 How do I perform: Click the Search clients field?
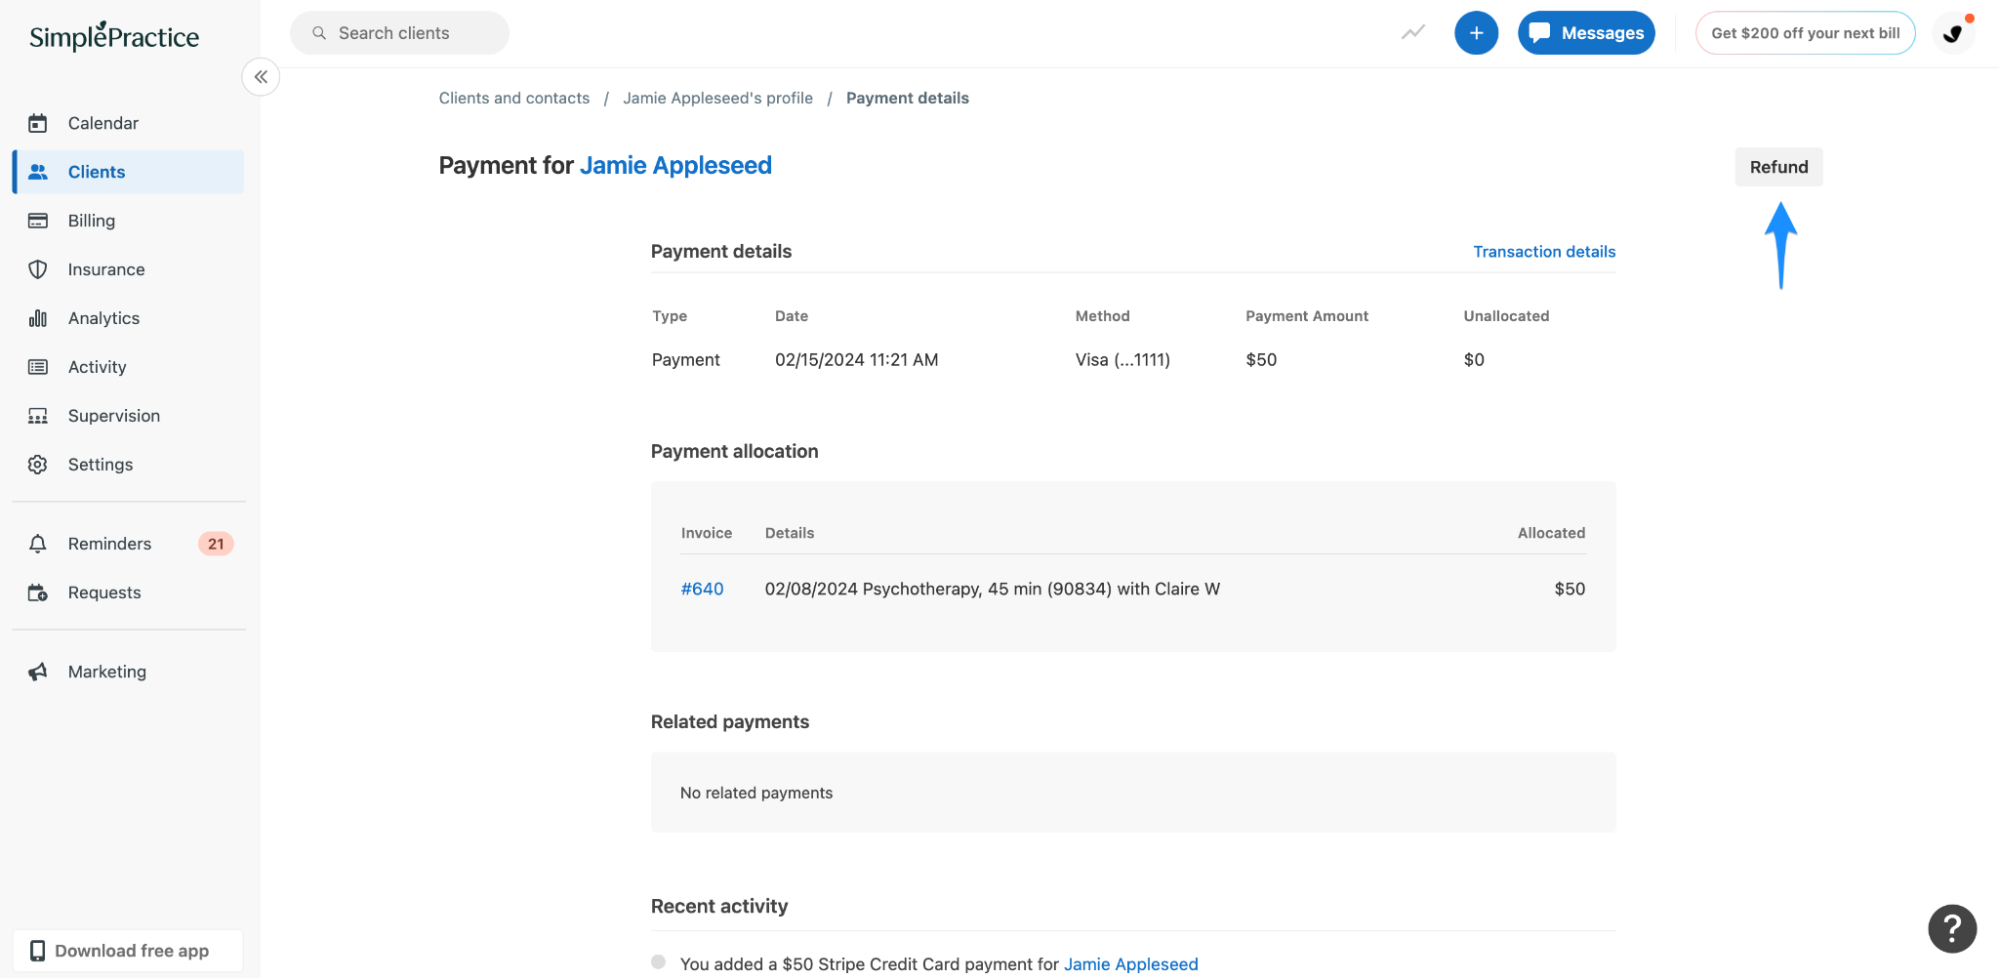(398, 32)
